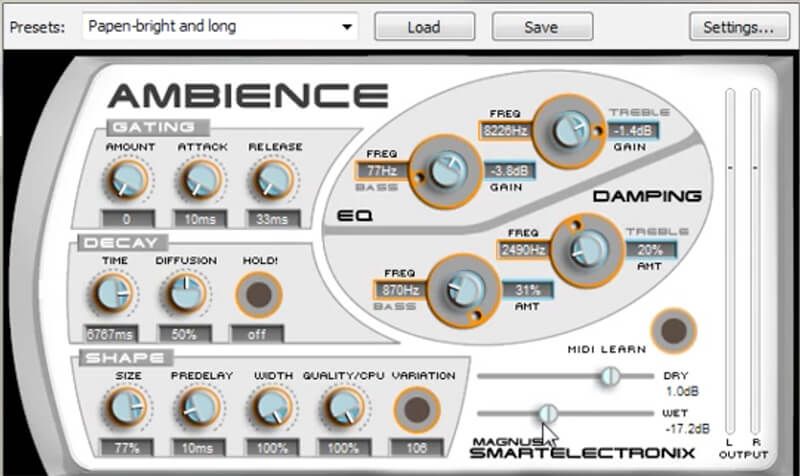The height and width of the screenshot is (476, 800).
Task: Open the Settings... dialog button
Action: pos(739,27)
